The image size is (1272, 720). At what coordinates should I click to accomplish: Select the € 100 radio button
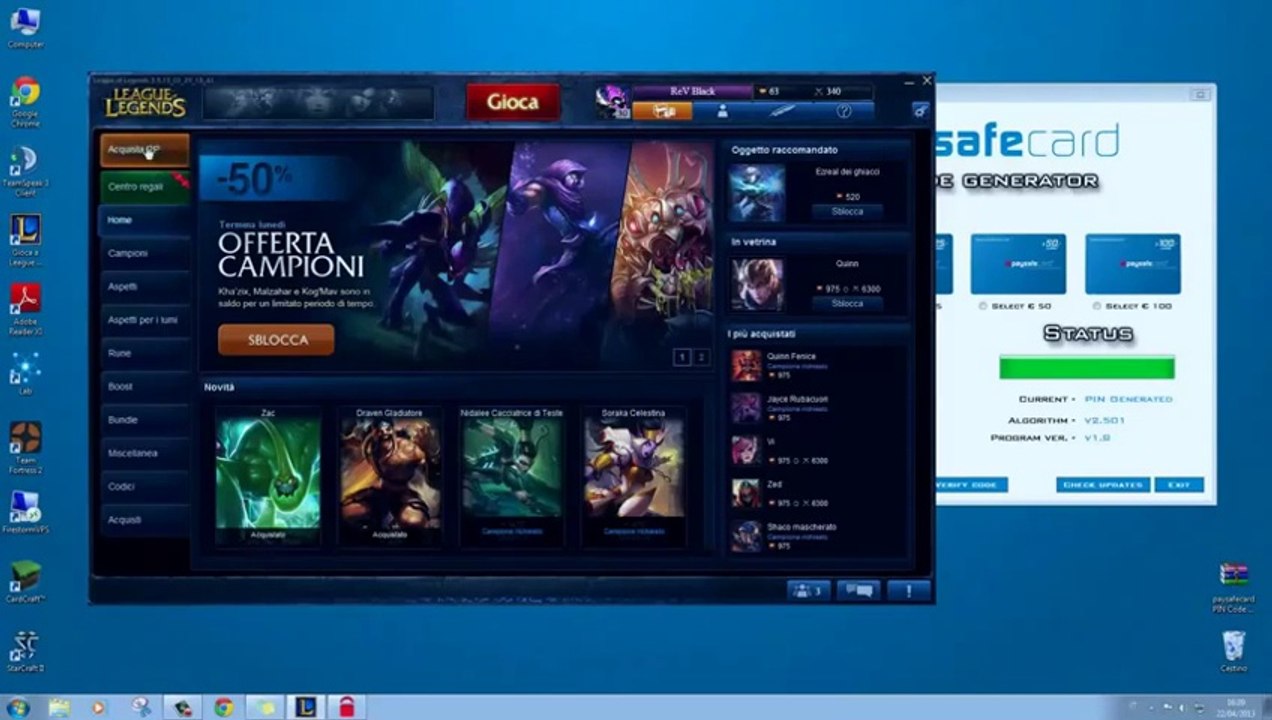[1097, 306]
